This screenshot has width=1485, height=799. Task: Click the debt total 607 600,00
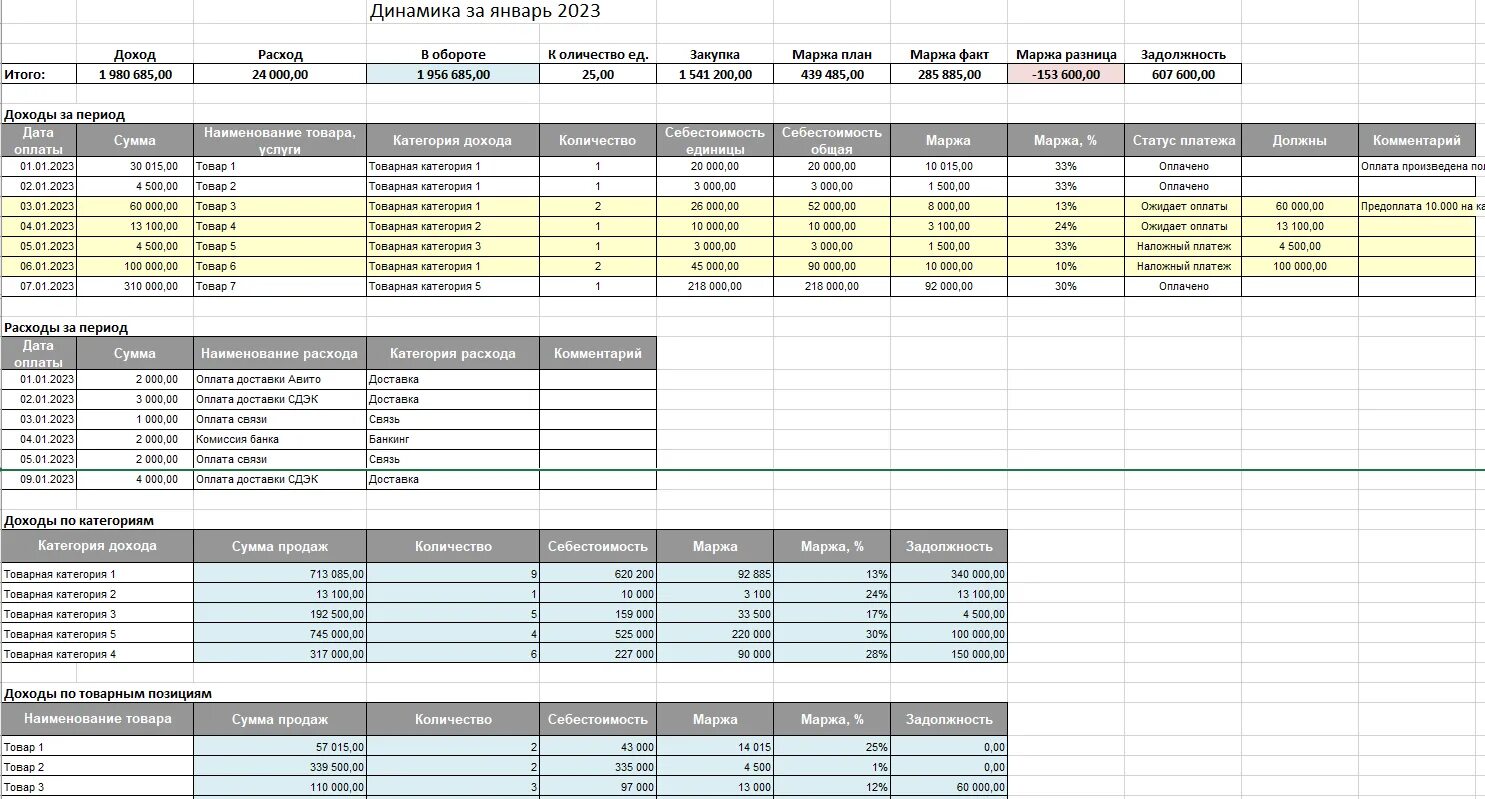[x=1183, y=74]
